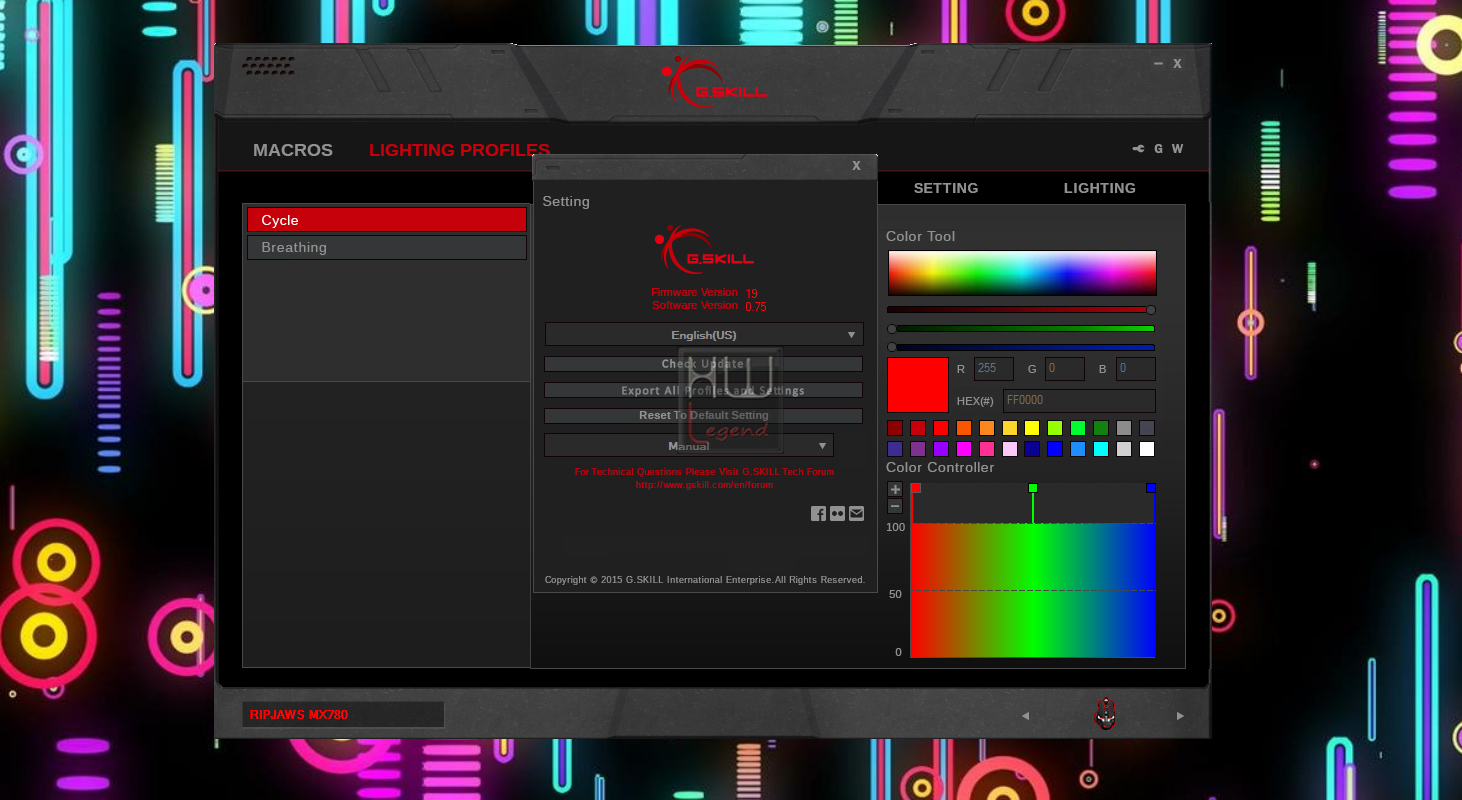Pick a color from the spectrum picker
Image resolution: width=1462 pixels, height=800 pixels.
coord(1022,273)
